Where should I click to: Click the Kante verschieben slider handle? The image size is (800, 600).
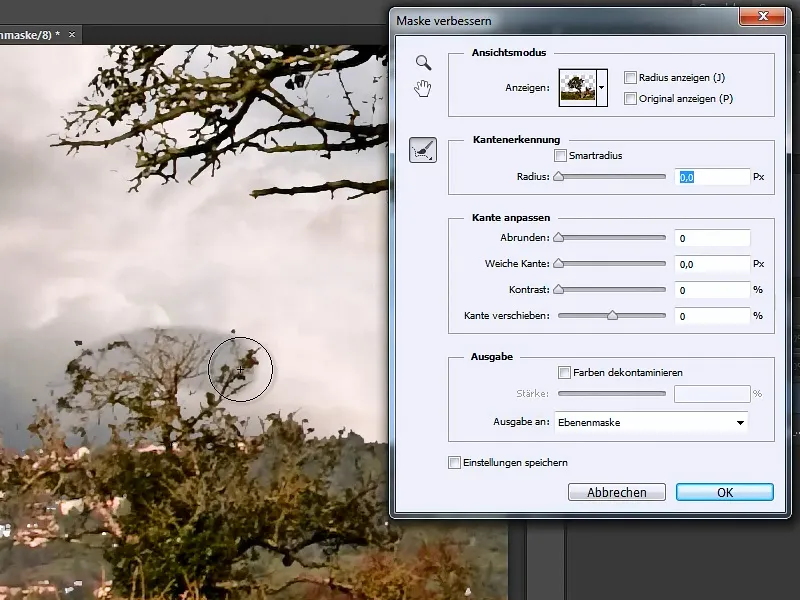(x=612, y=315)
